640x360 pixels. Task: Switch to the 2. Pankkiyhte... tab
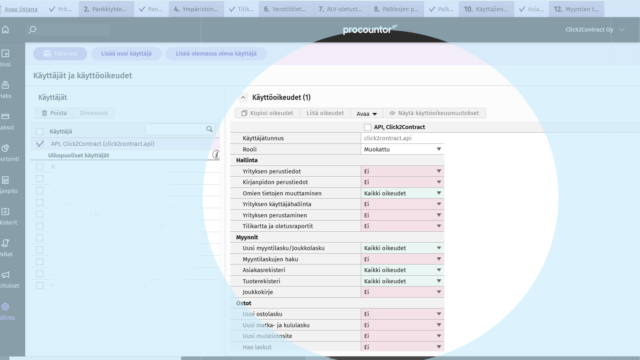click(106, 9)
